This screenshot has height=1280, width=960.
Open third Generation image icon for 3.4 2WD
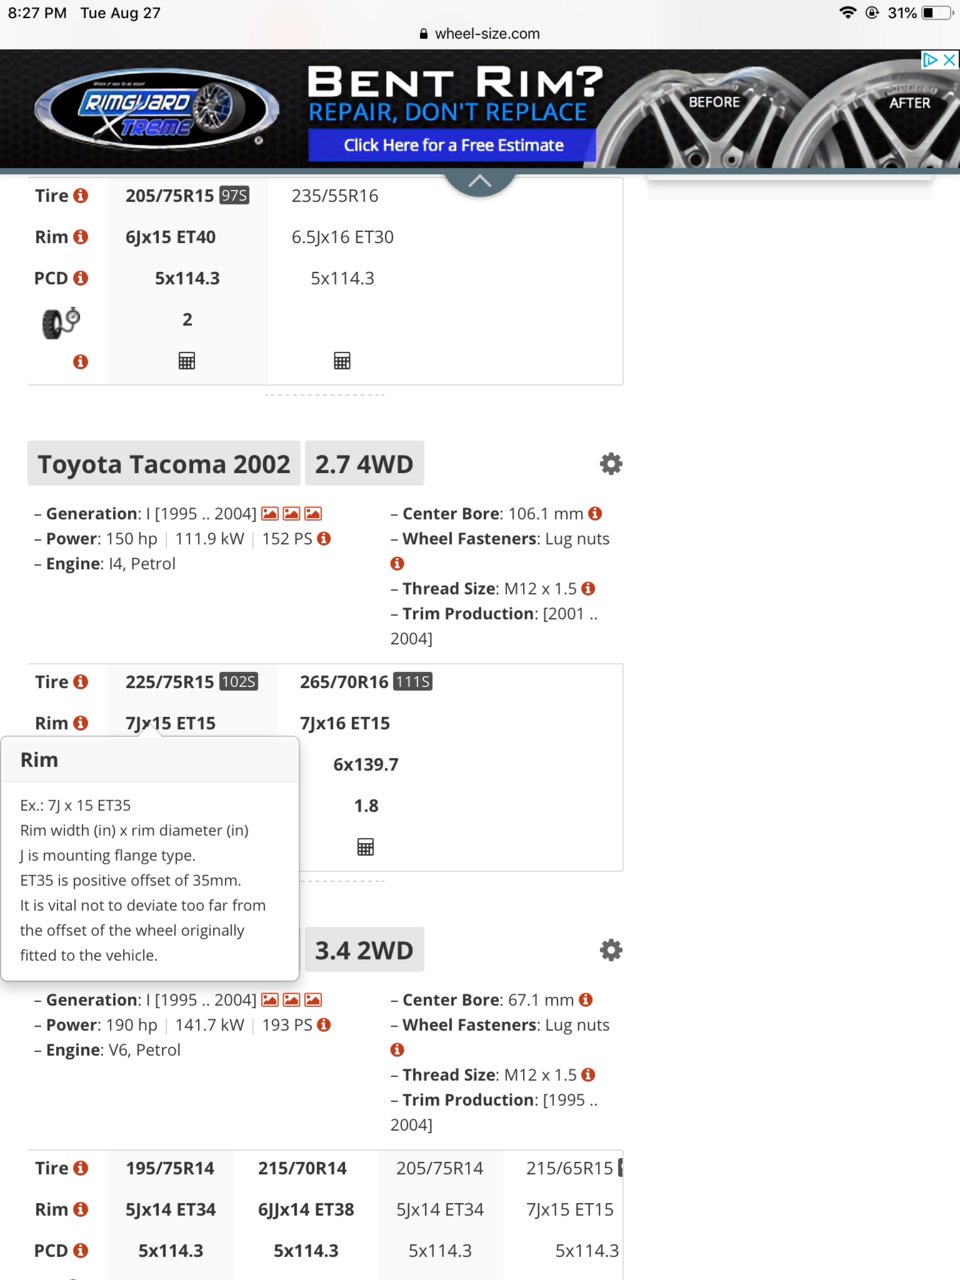coord(313,1000)
